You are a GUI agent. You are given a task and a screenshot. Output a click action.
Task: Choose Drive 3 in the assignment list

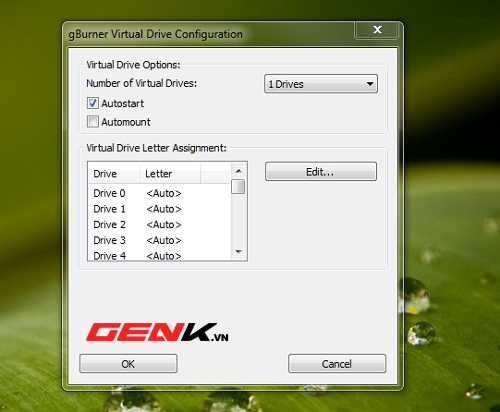coord(159,240)
